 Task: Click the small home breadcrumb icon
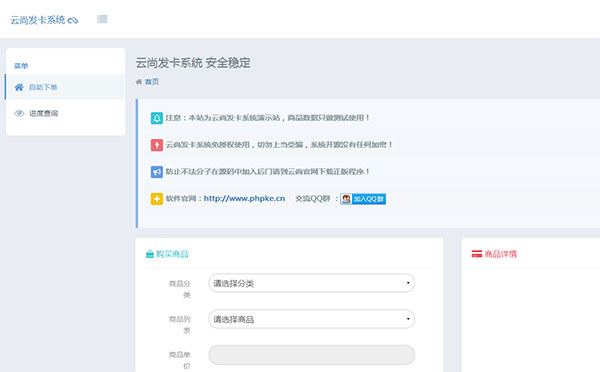coord(139,82)
